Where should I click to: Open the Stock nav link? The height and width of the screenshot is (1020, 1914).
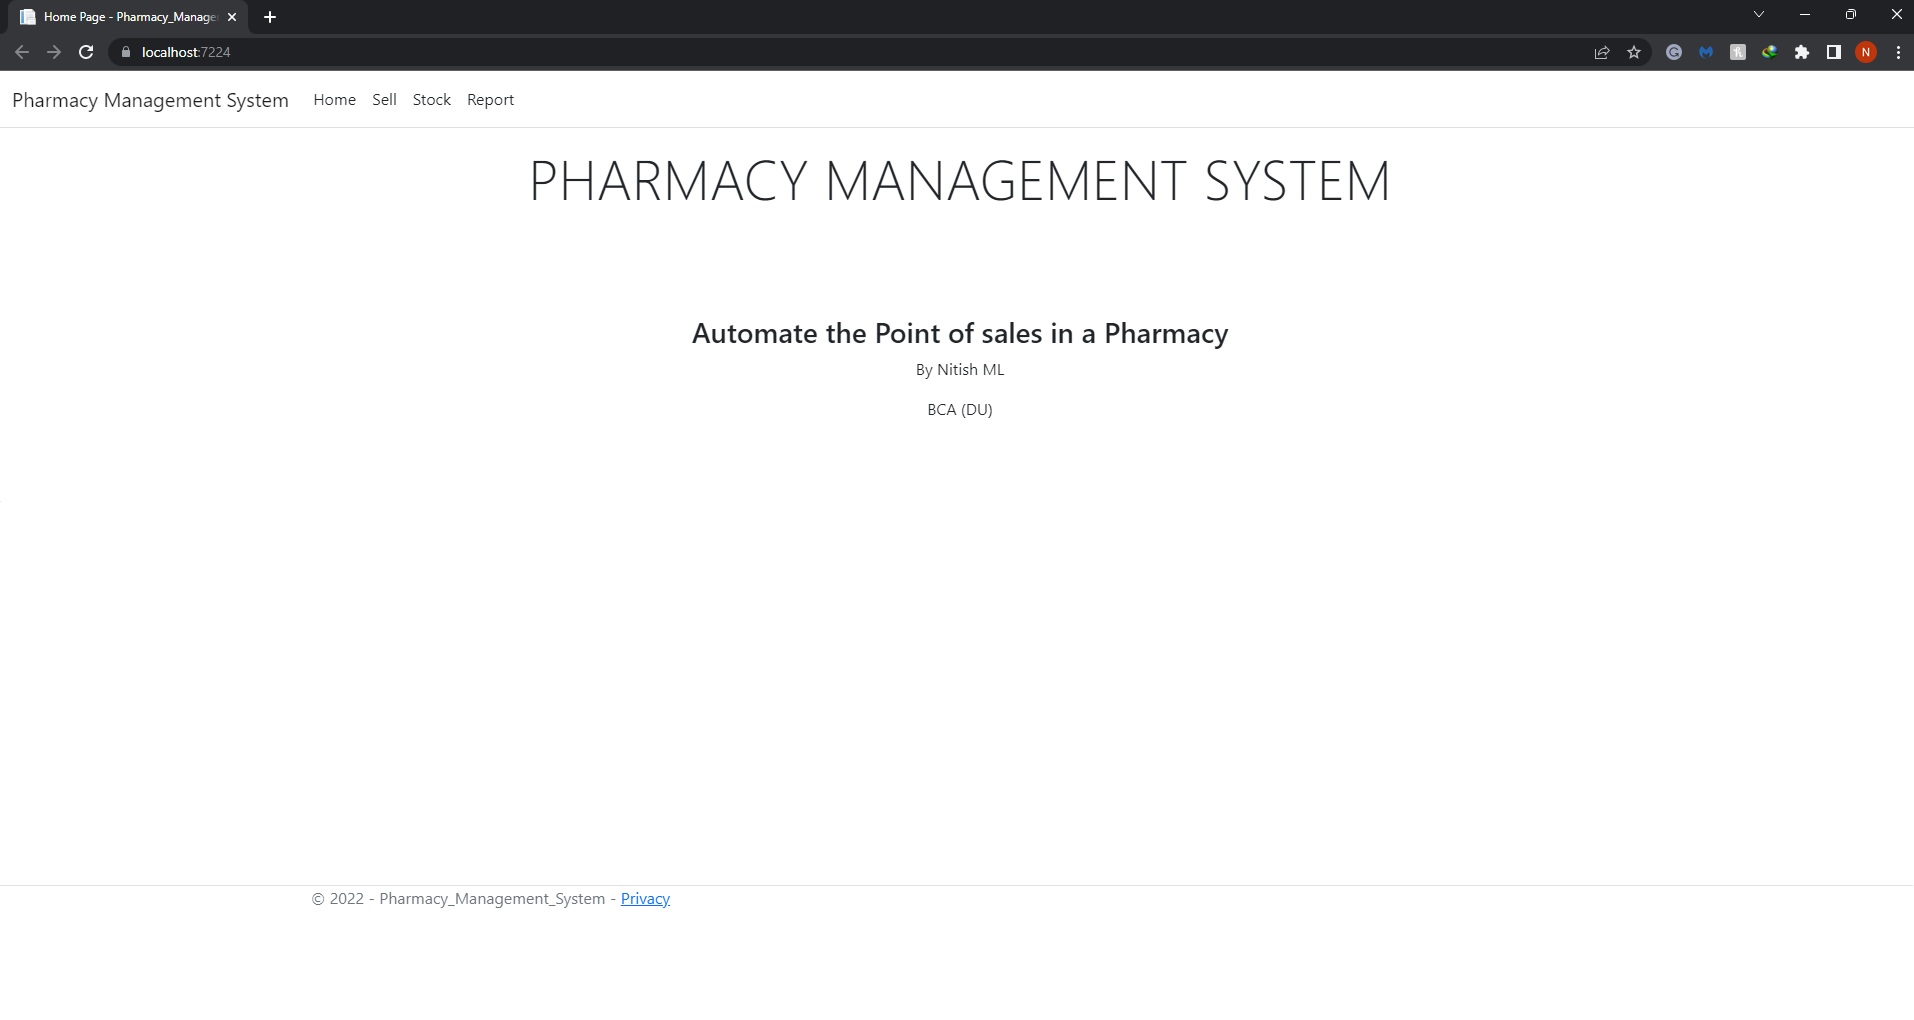(x=432, y=100)
